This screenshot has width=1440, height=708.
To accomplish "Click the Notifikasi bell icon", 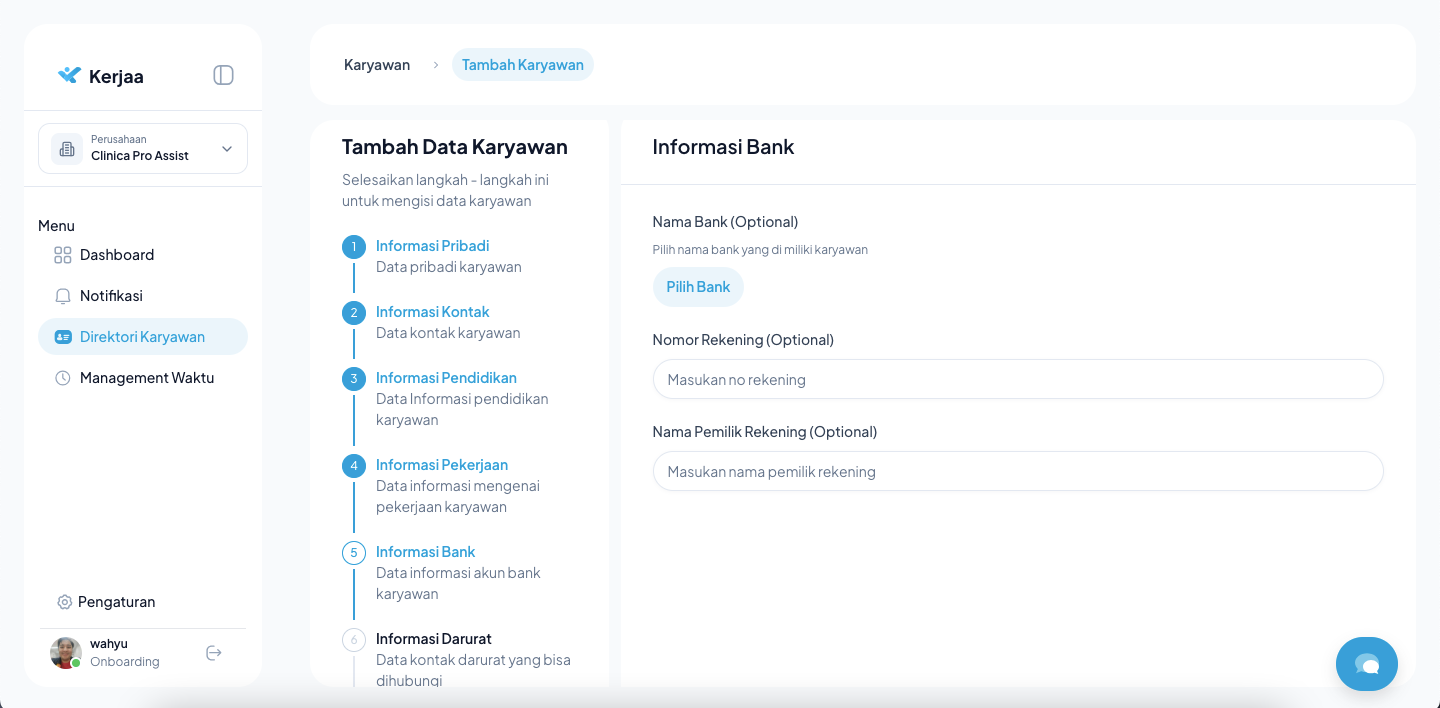I will click(63, 296).
